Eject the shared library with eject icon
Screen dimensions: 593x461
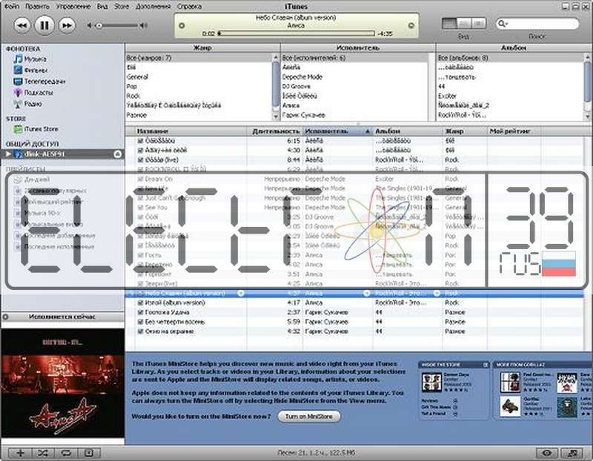click(x=117, y=154)
